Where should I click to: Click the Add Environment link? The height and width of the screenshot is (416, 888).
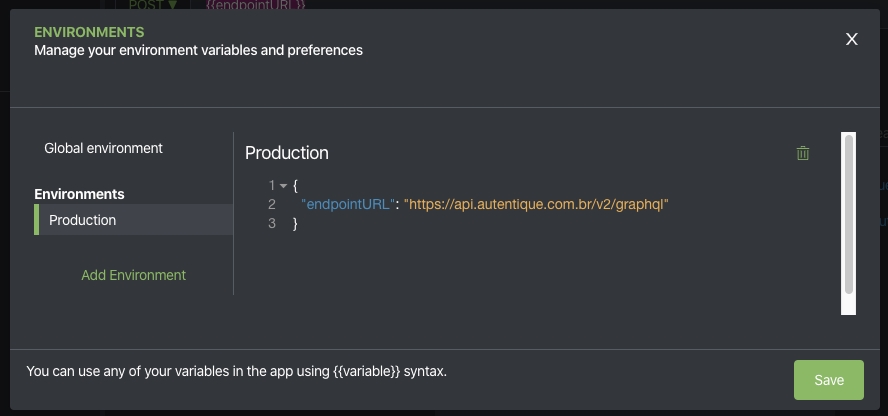click(x=133, y=275)
